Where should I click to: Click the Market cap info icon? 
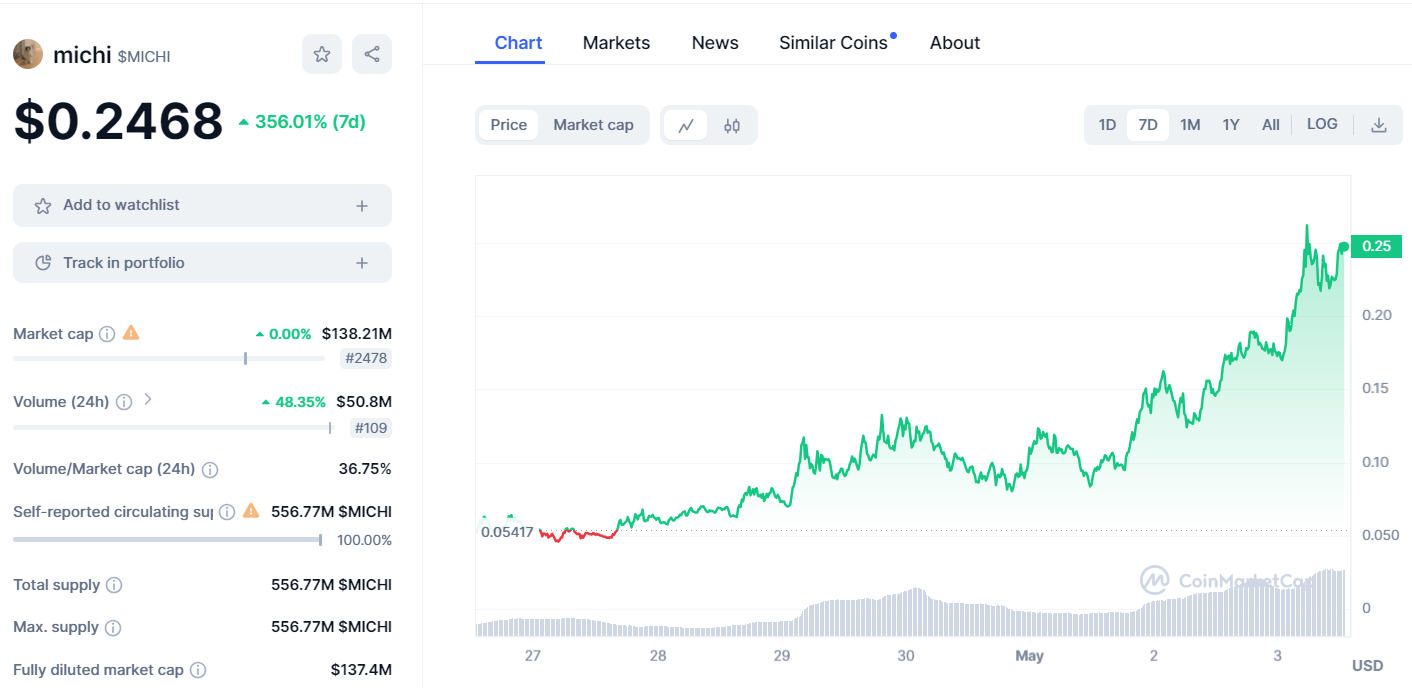click(107, 334)
